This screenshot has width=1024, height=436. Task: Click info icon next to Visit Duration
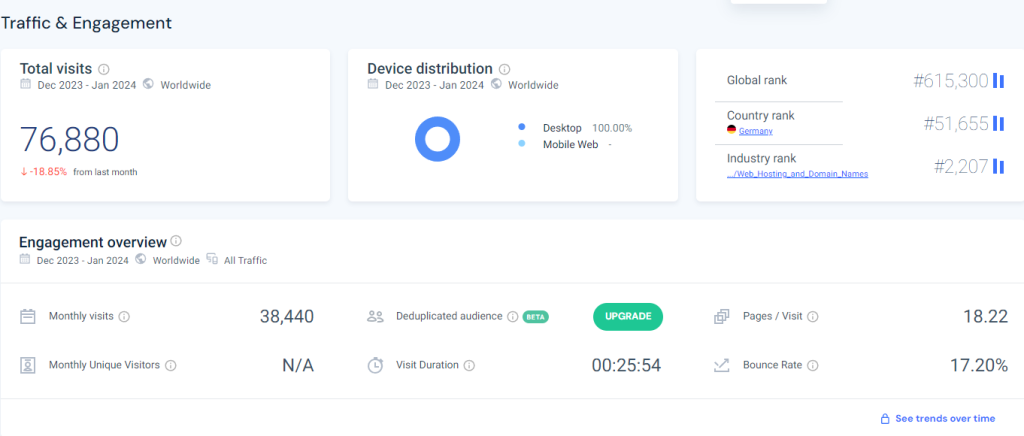pos(469,365)
